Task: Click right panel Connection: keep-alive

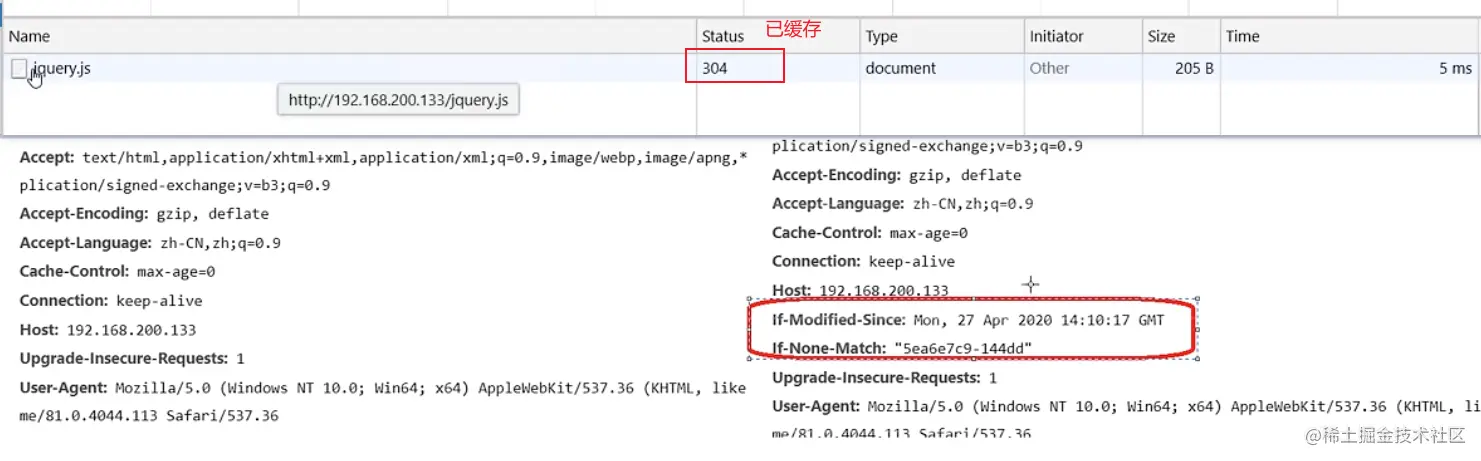Action: (x=864, y=261)
